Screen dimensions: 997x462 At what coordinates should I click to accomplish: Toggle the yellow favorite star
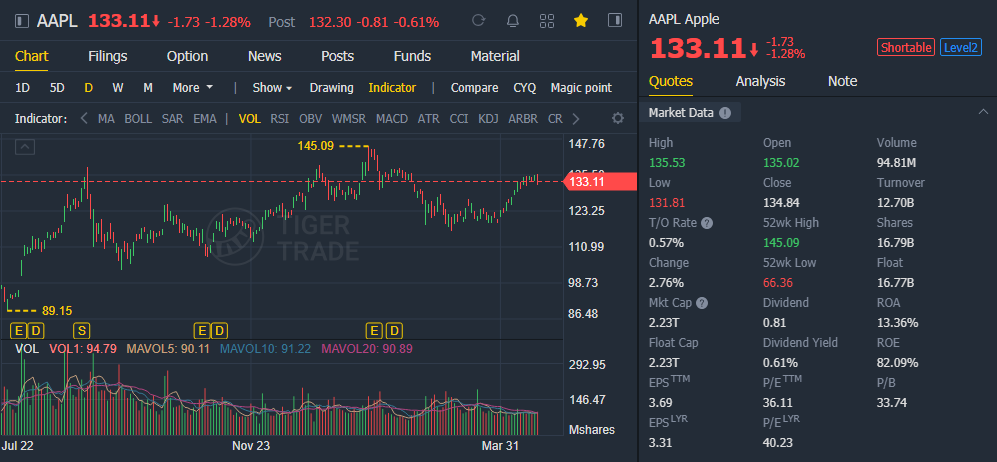click(581, 21)
